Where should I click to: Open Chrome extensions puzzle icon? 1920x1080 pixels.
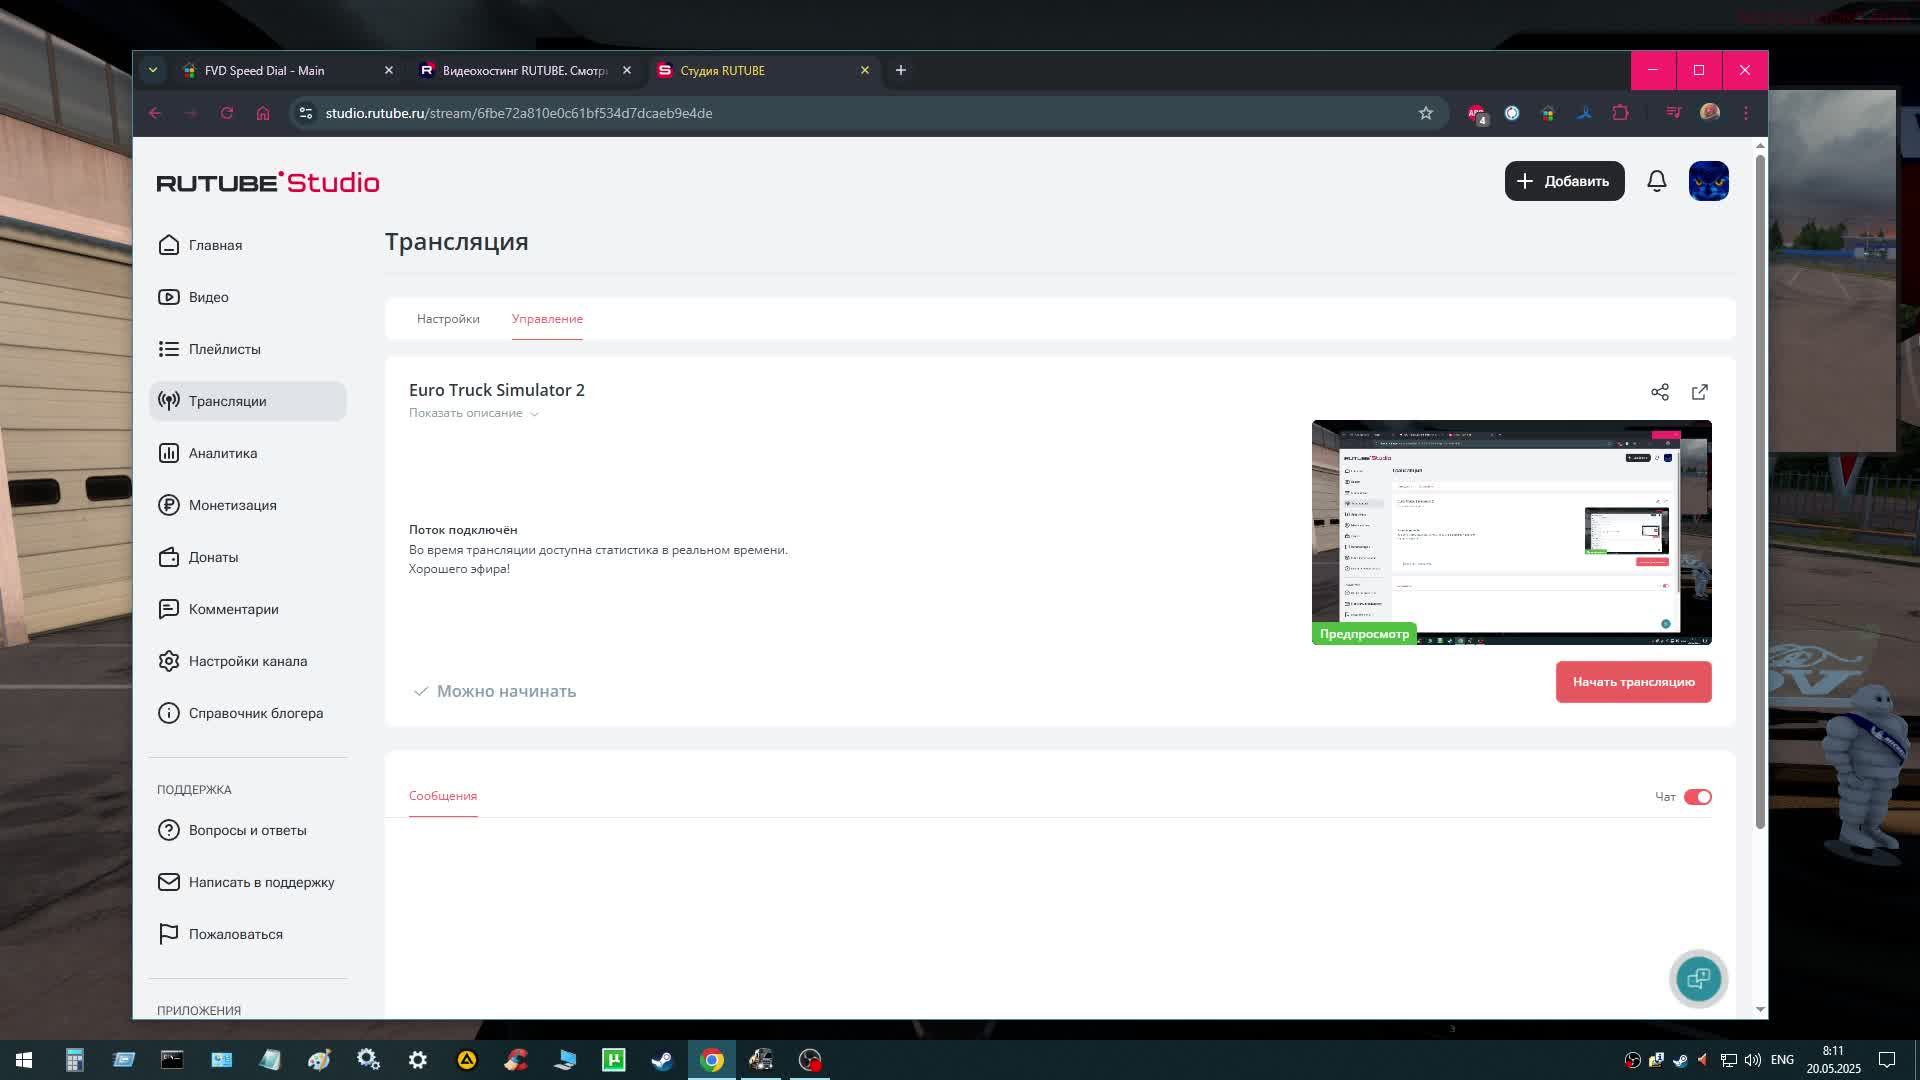[1621, 113]
